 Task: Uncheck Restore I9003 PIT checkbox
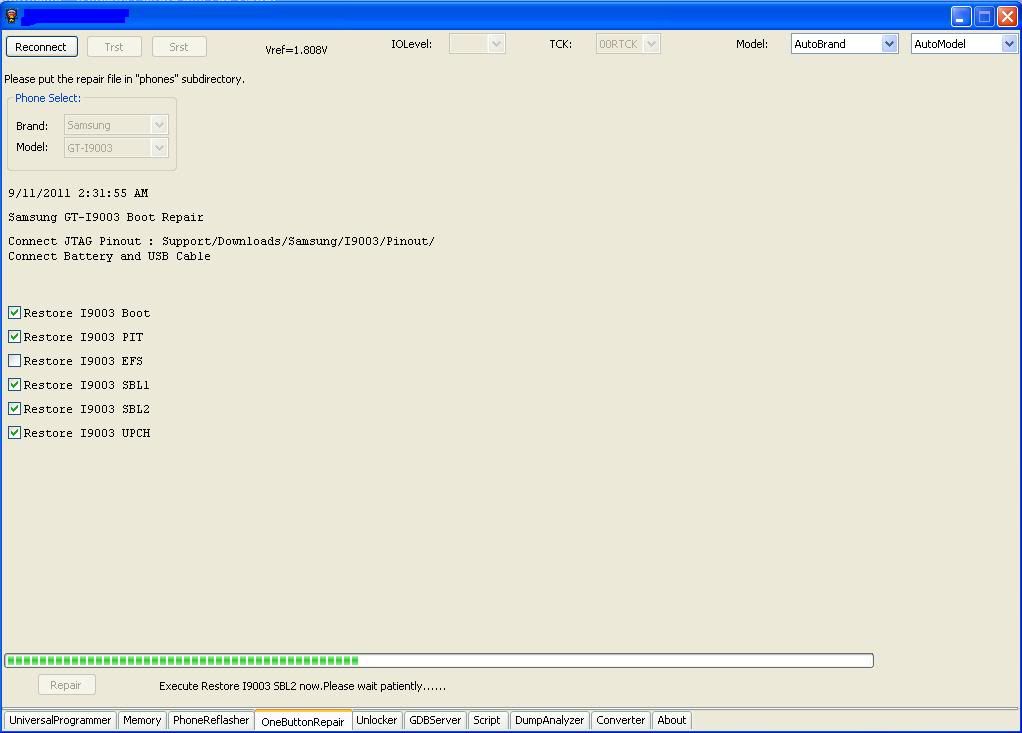14,337
